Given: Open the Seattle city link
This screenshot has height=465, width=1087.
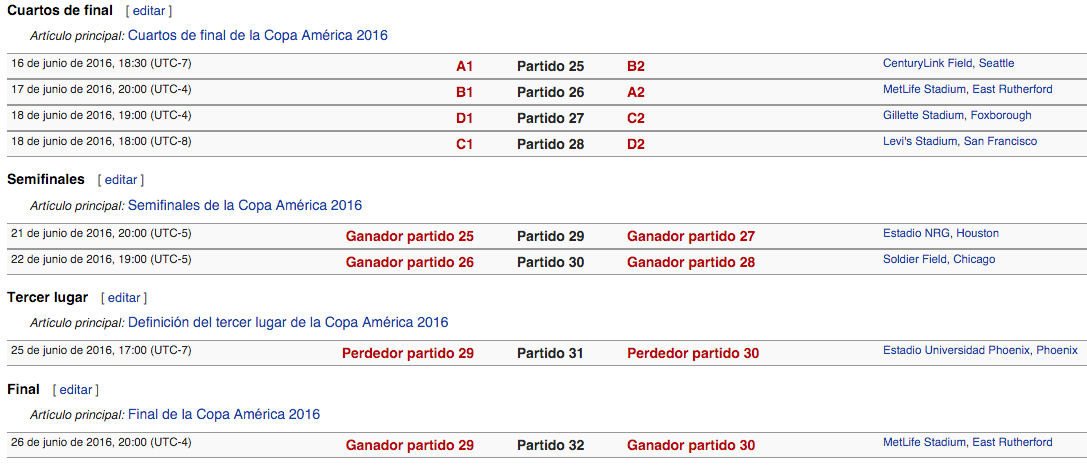Looking at the screenshot, I should pyautogui.click(x=996, y=64).
